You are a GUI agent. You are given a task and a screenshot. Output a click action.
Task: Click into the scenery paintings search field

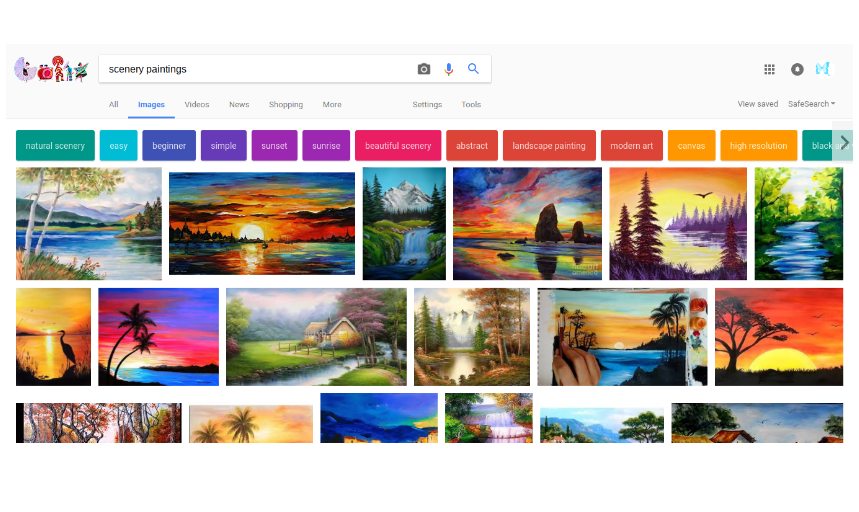coord(255,69)
